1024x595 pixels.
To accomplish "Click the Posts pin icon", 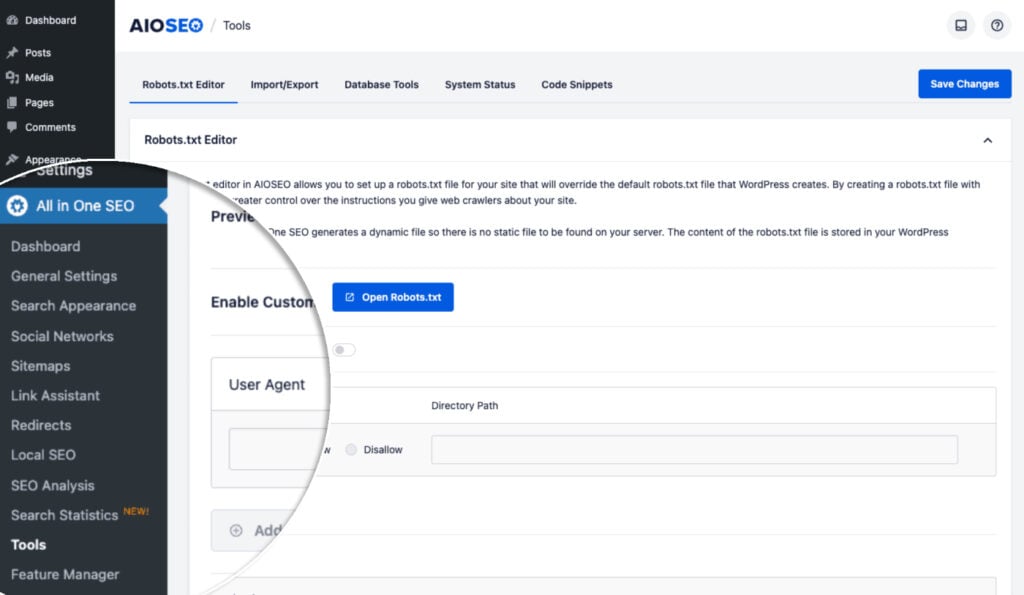I will point(12,52).
